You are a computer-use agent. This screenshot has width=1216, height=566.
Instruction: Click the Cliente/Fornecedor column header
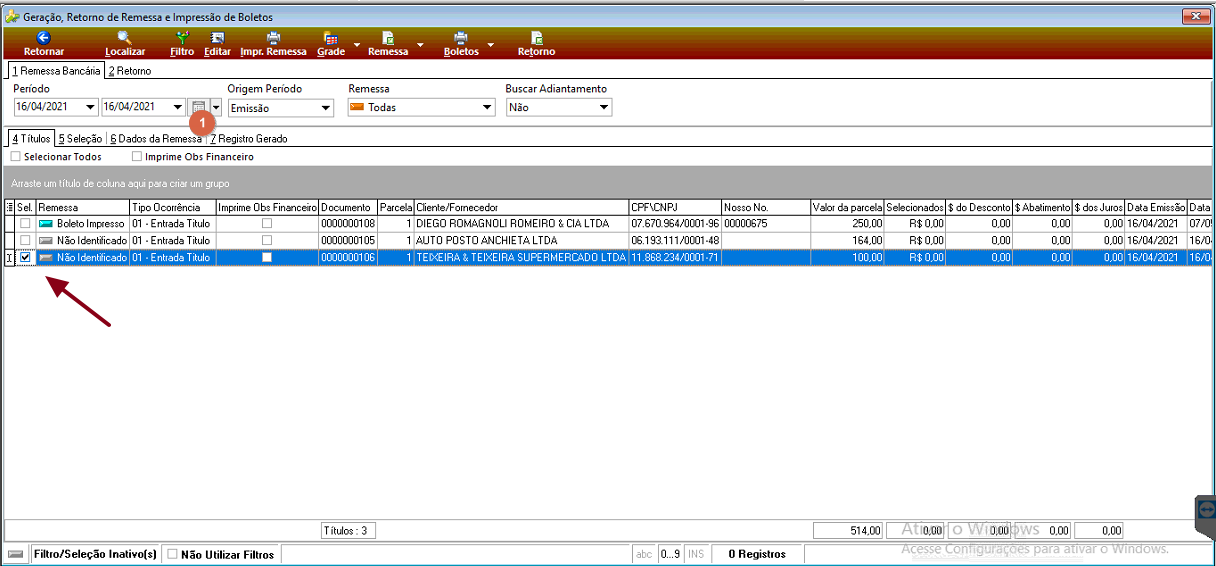coord(521,207)
